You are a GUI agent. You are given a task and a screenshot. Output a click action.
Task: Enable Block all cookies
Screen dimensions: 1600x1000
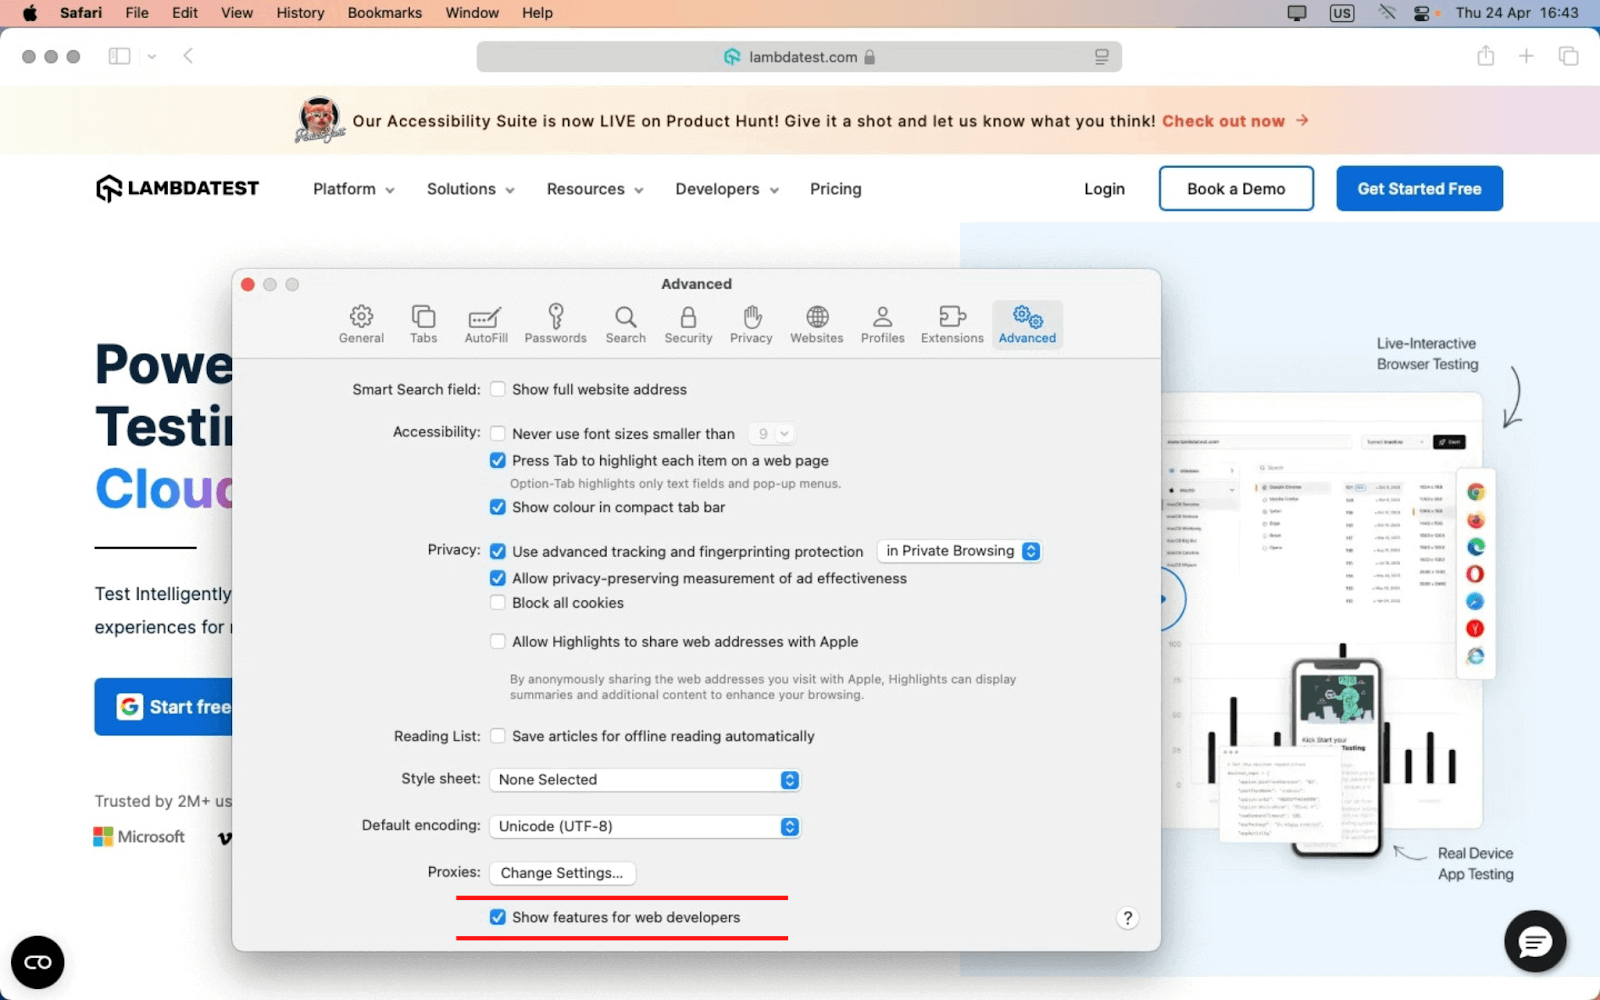click(497, 602)
